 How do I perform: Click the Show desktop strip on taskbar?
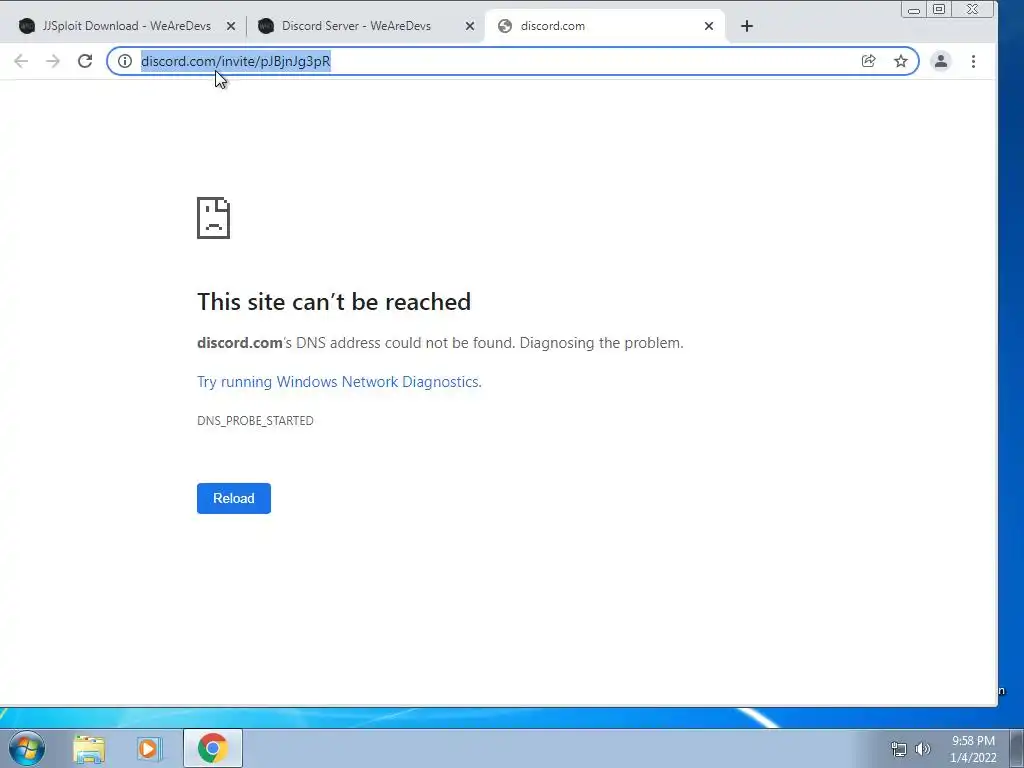tap(1016, 748)
